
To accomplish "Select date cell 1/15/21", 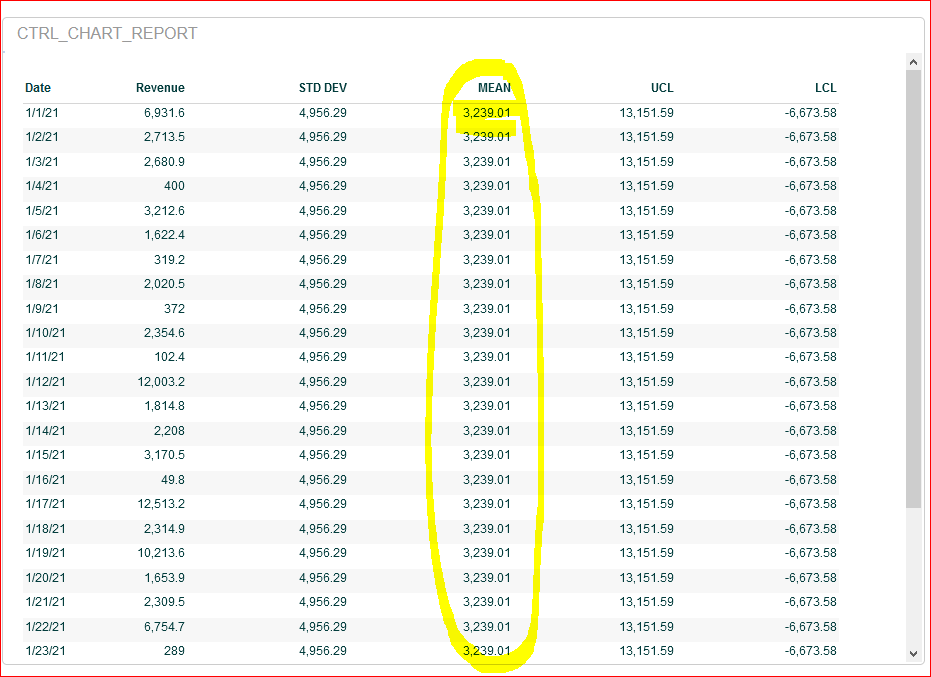I will (x=46, y=455).
